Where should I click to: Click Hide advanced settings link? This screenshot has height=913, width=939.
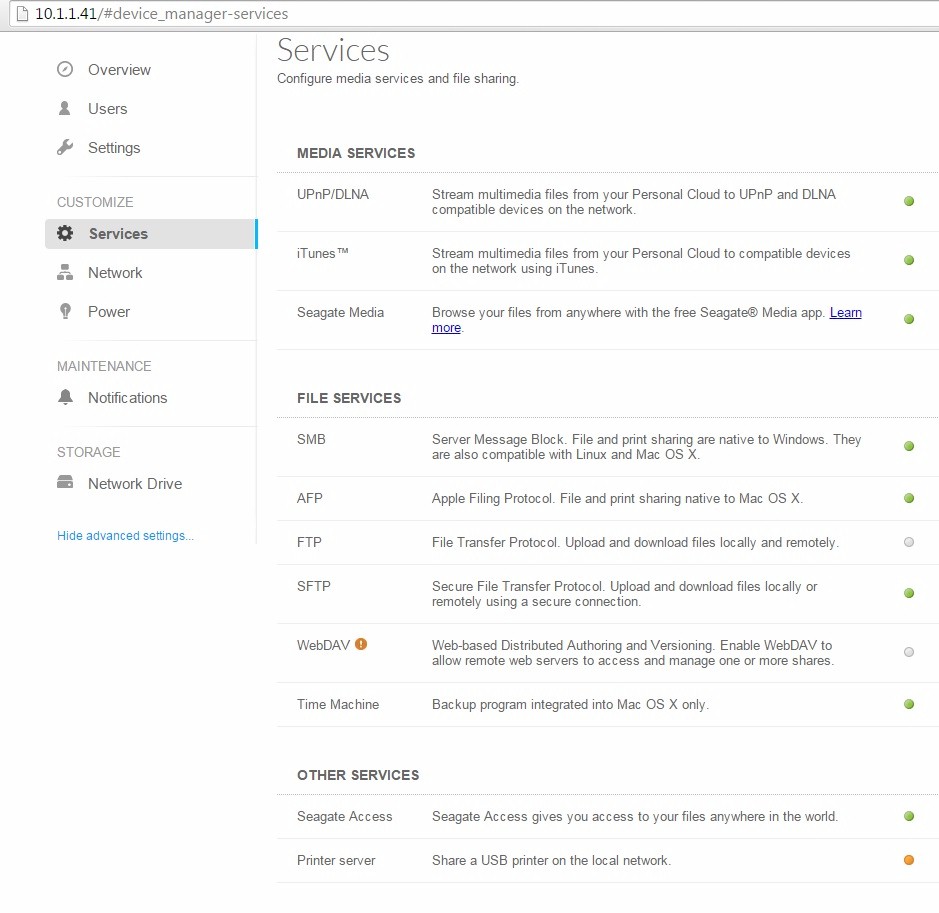125,535
